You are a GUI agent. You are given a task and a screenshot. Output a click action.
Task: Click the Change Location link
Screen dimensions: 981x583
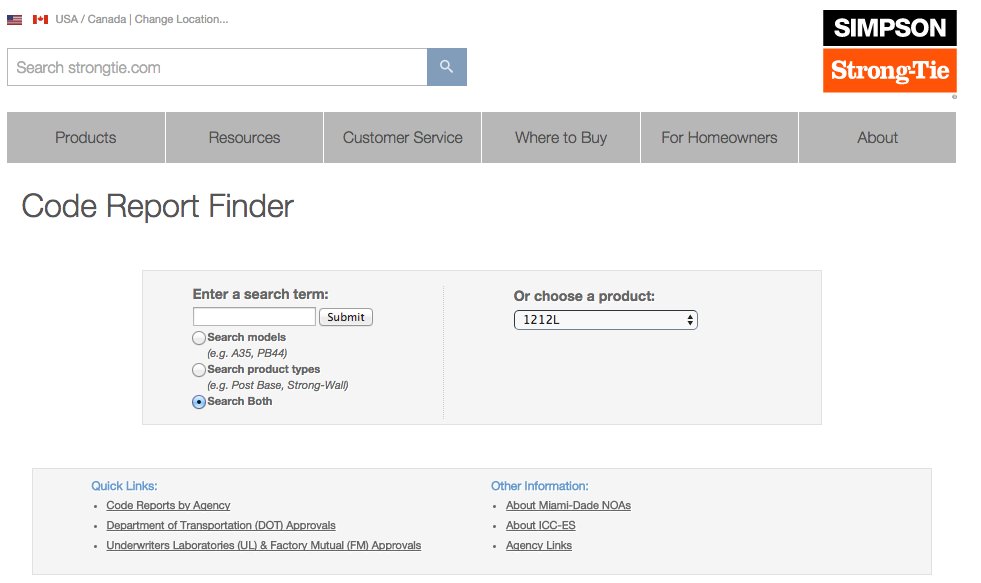181,19
